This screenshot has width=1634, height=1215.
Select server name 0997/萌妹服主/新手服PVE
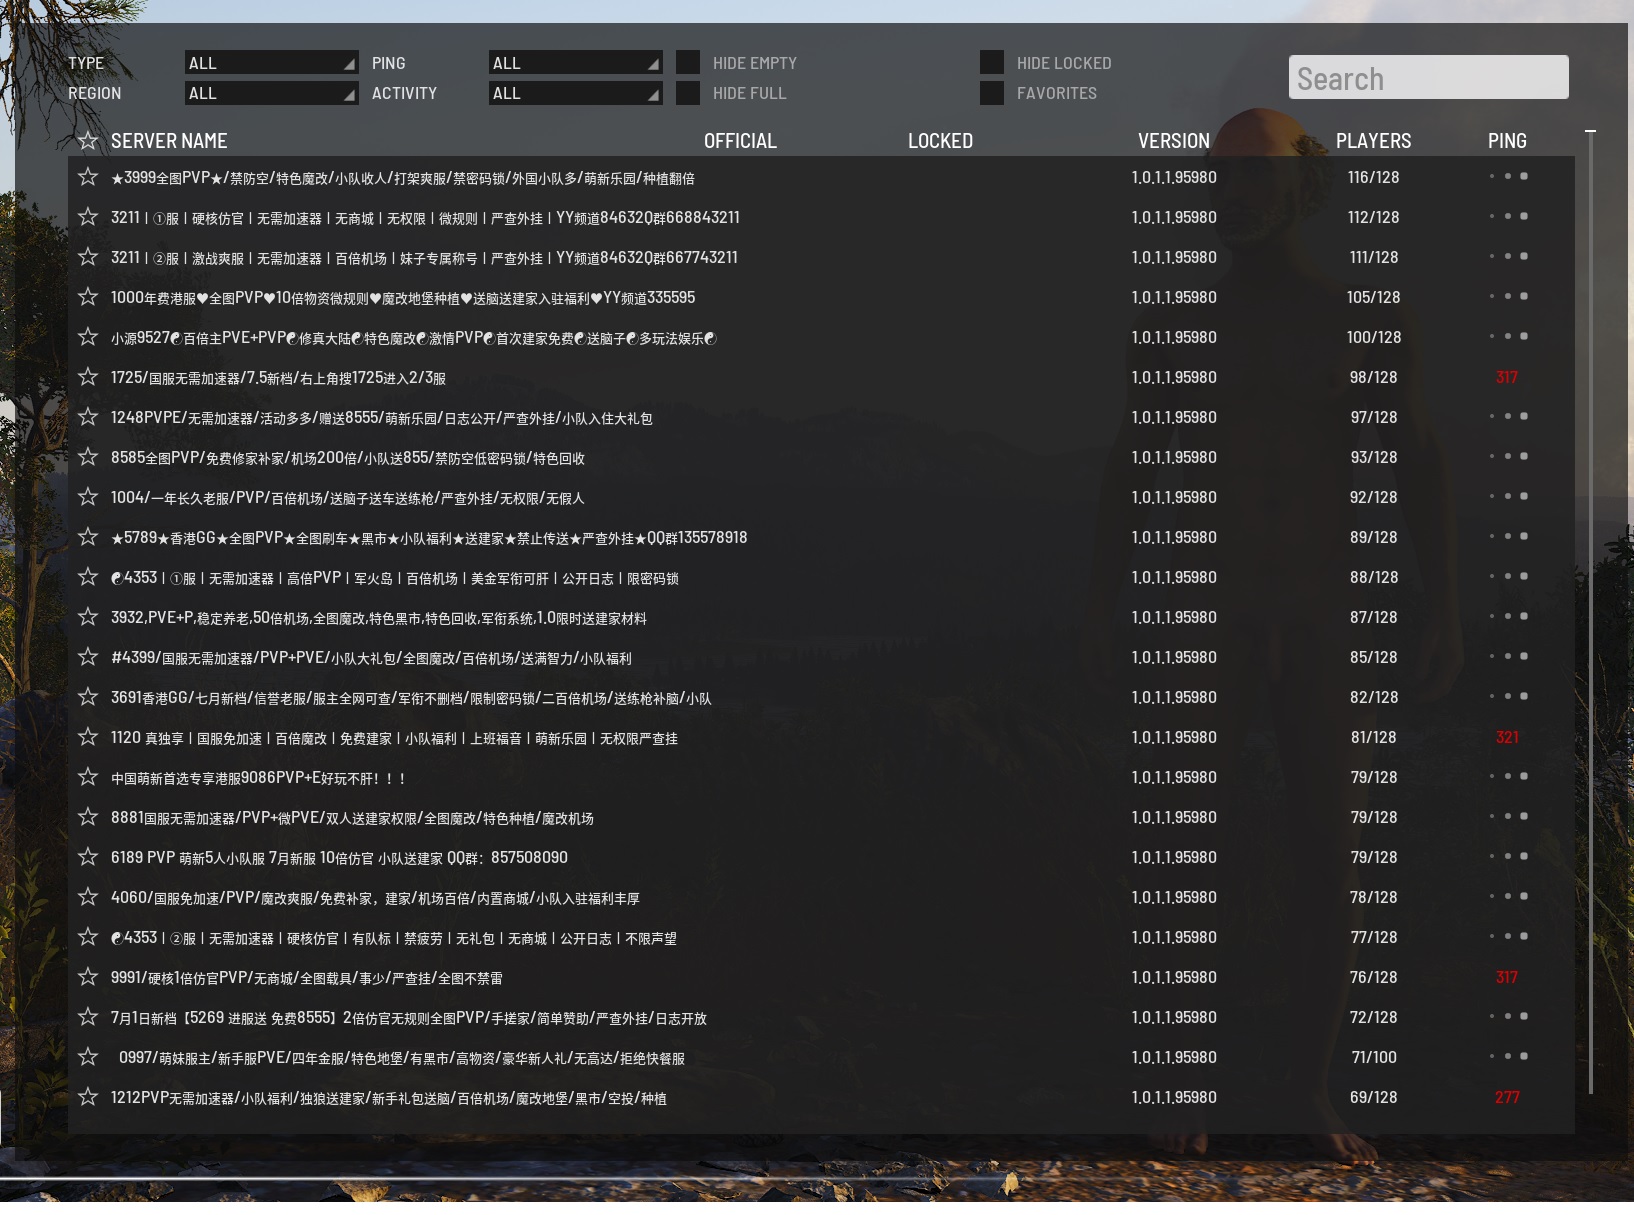coord(402,1058)
